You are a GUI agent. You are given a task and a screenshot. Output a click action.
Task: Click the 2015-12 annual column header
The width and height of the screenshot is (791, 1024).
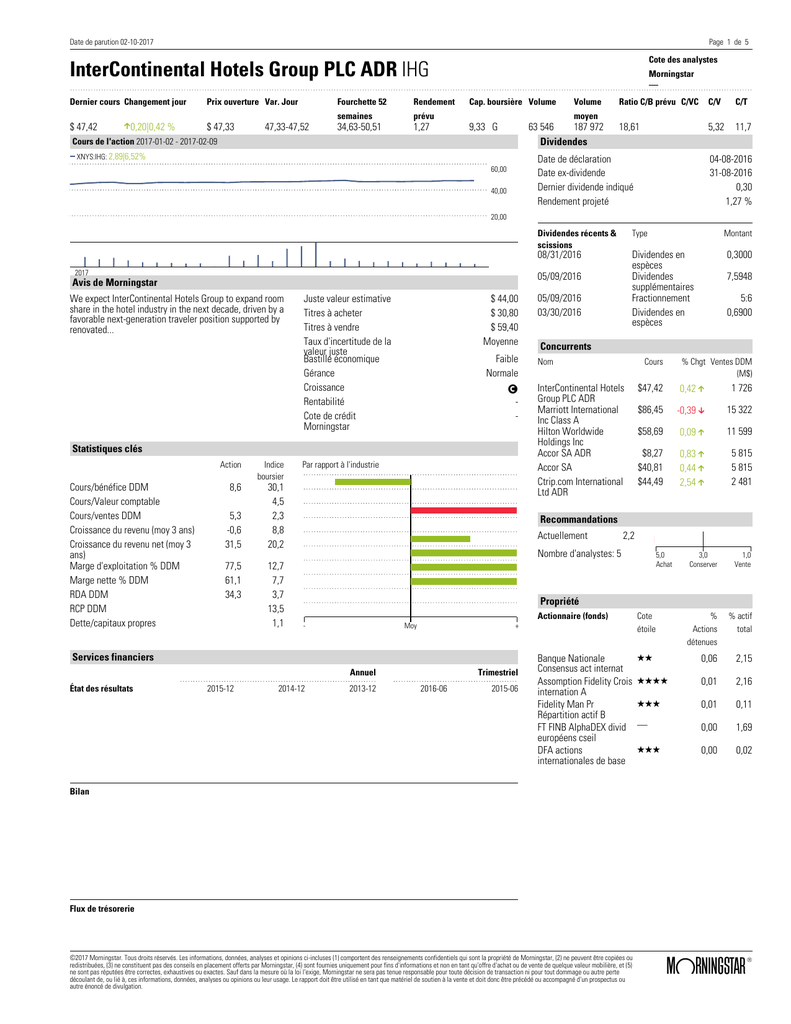point(220,688)
